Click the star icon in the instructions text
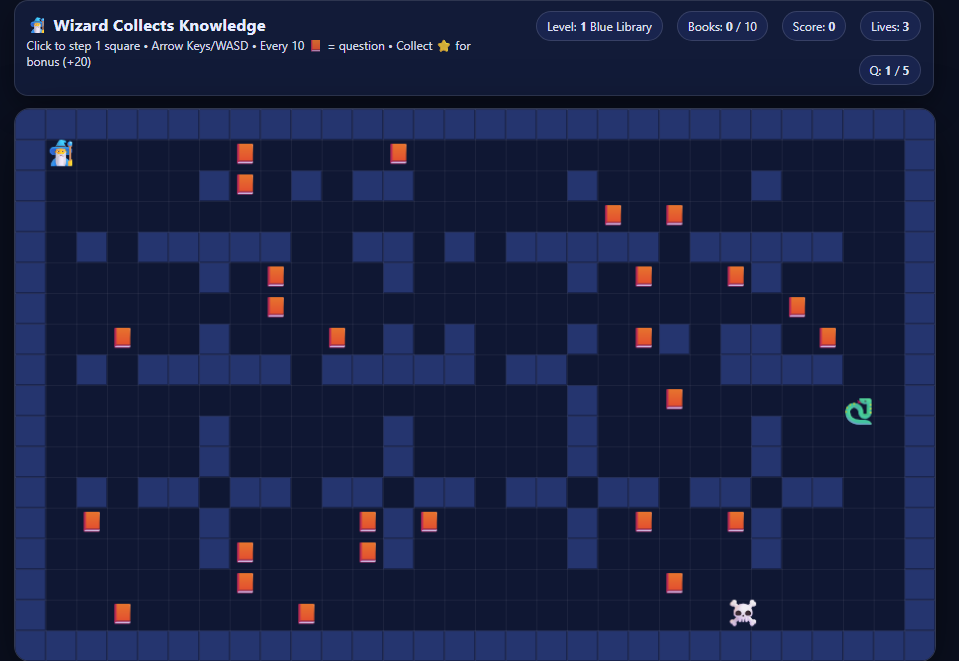The image size is (959, 661). pyautogui.click(x=444, y=46)
